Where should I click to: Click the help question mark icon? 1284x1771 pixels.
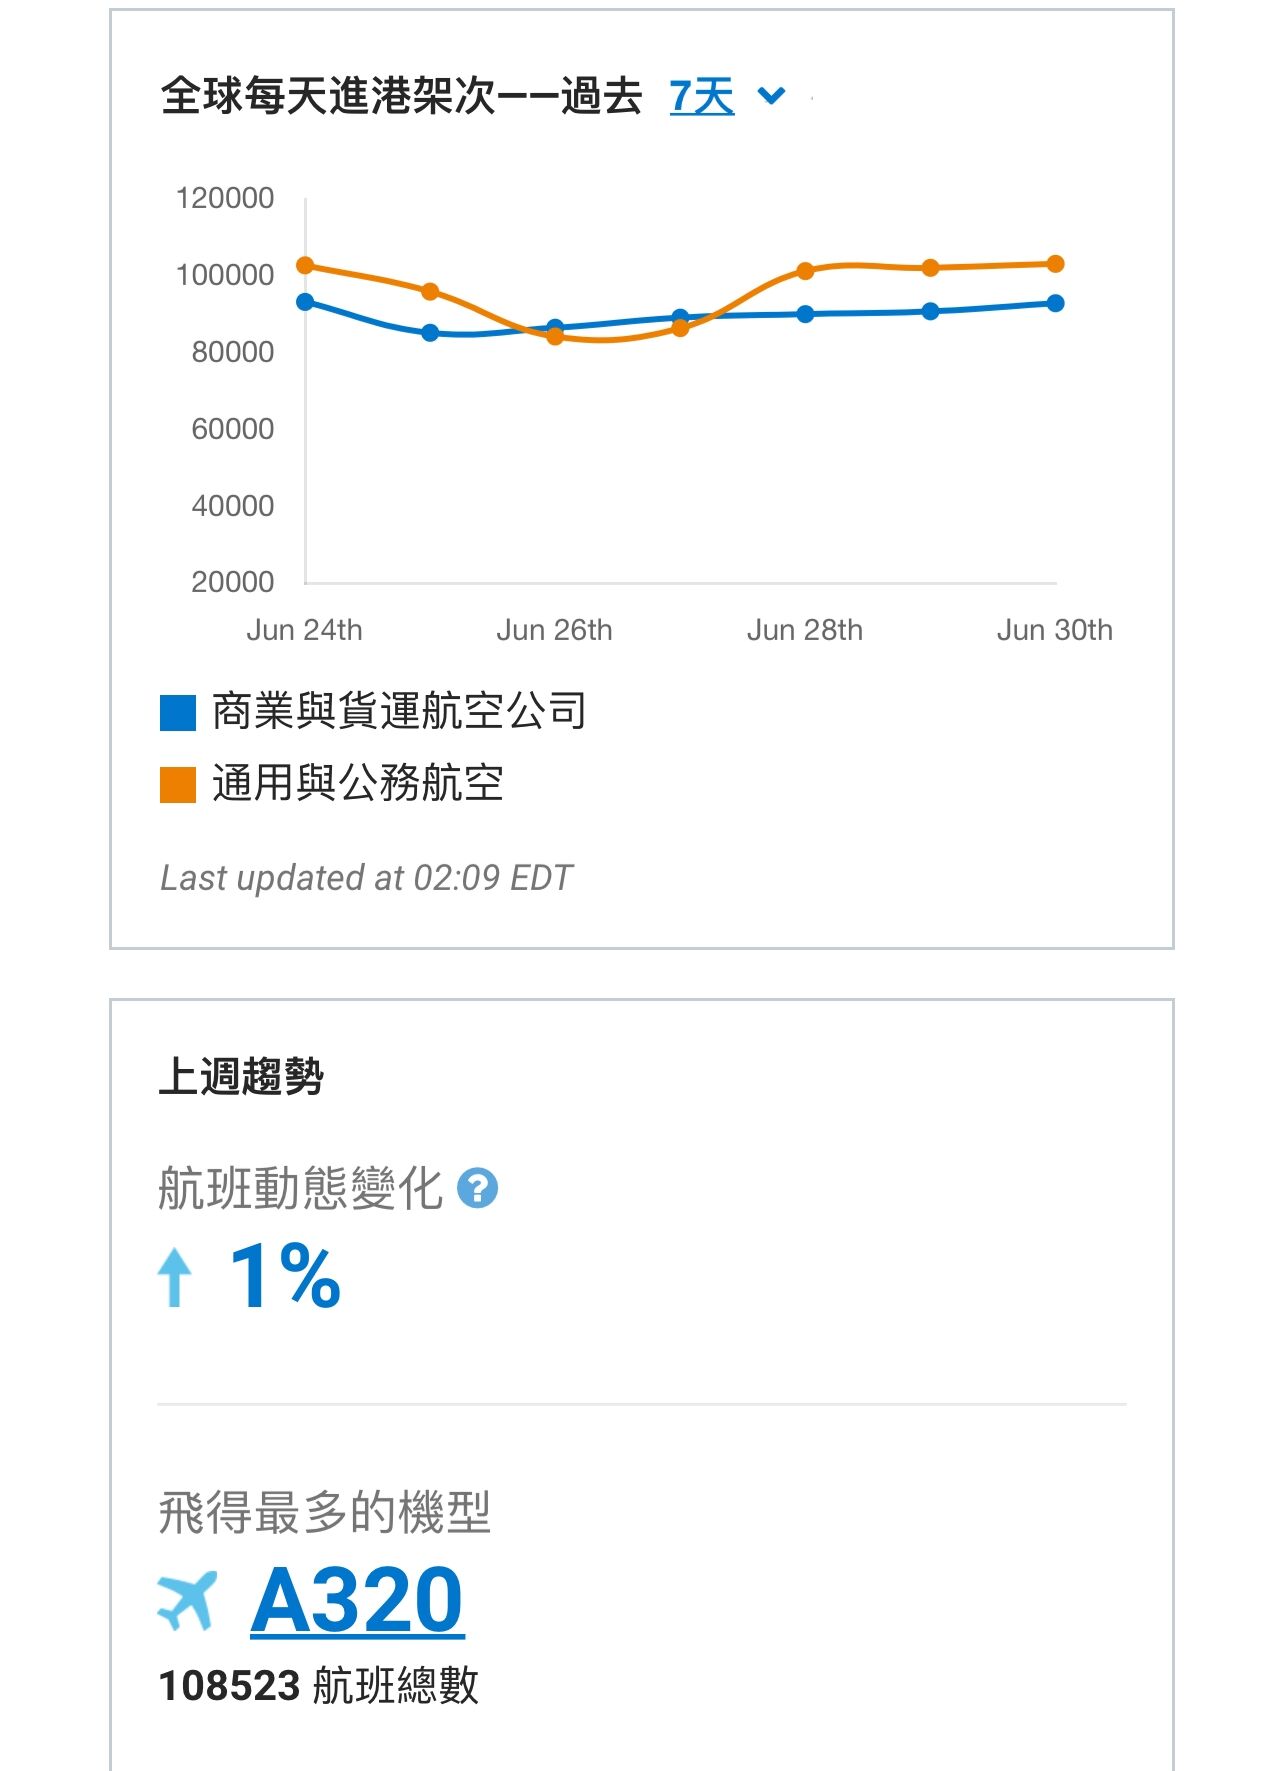click(477, 1188)
